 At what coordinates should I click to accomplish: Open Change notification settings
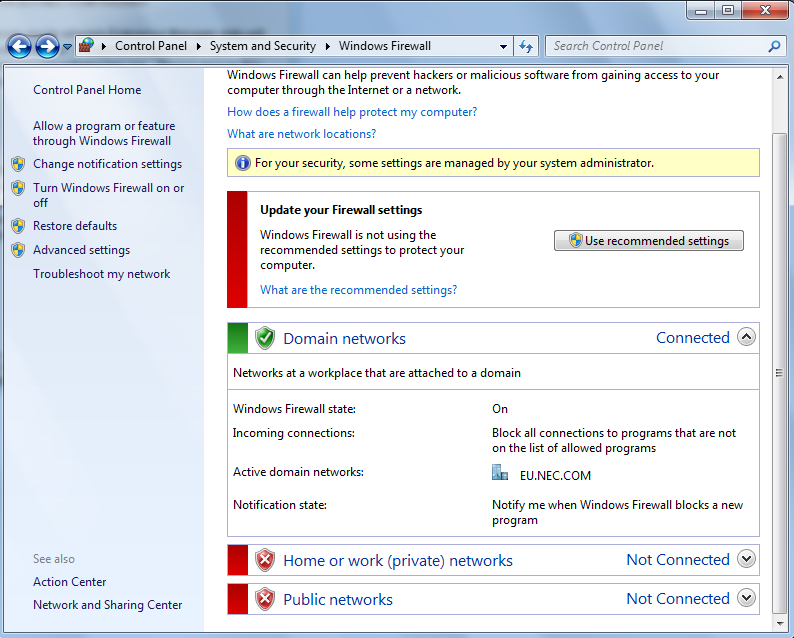click(107, 164)
